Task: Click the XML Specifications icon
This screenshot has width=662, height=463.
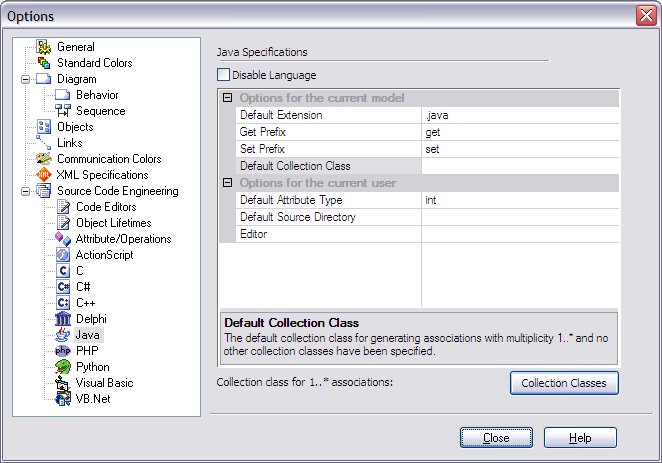Action: point(43,175)
